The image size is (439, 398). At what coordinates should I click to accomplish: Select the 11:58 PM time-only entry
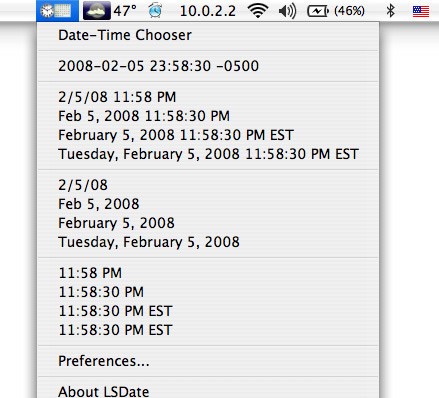pos(208,273)
